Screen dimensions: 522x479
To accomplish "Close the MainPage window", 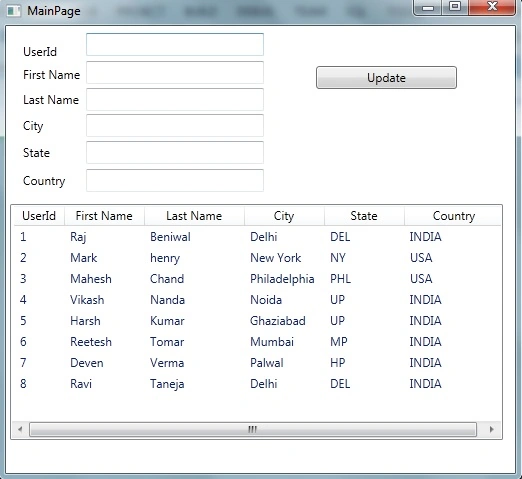I will [x=492, y=7].
